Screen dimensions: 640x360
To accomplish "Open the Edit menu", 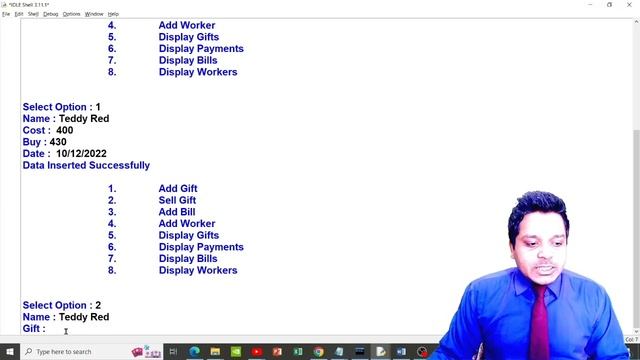I will tap(19, 14).
